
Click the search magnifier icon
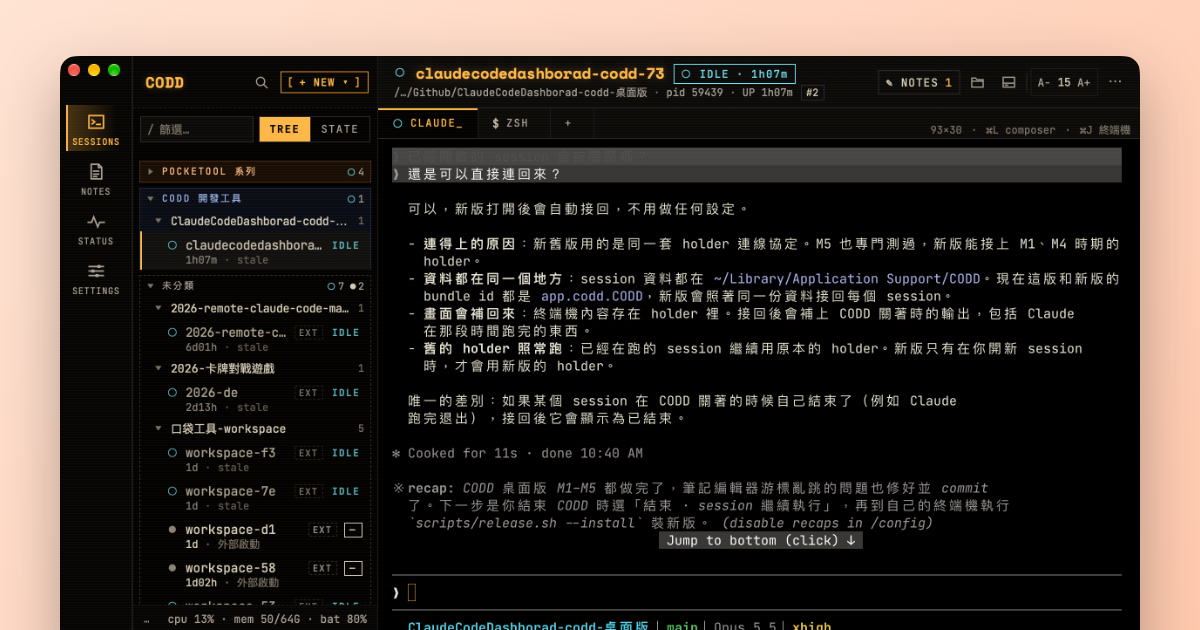pyautogui.click(x=261, y=83)
